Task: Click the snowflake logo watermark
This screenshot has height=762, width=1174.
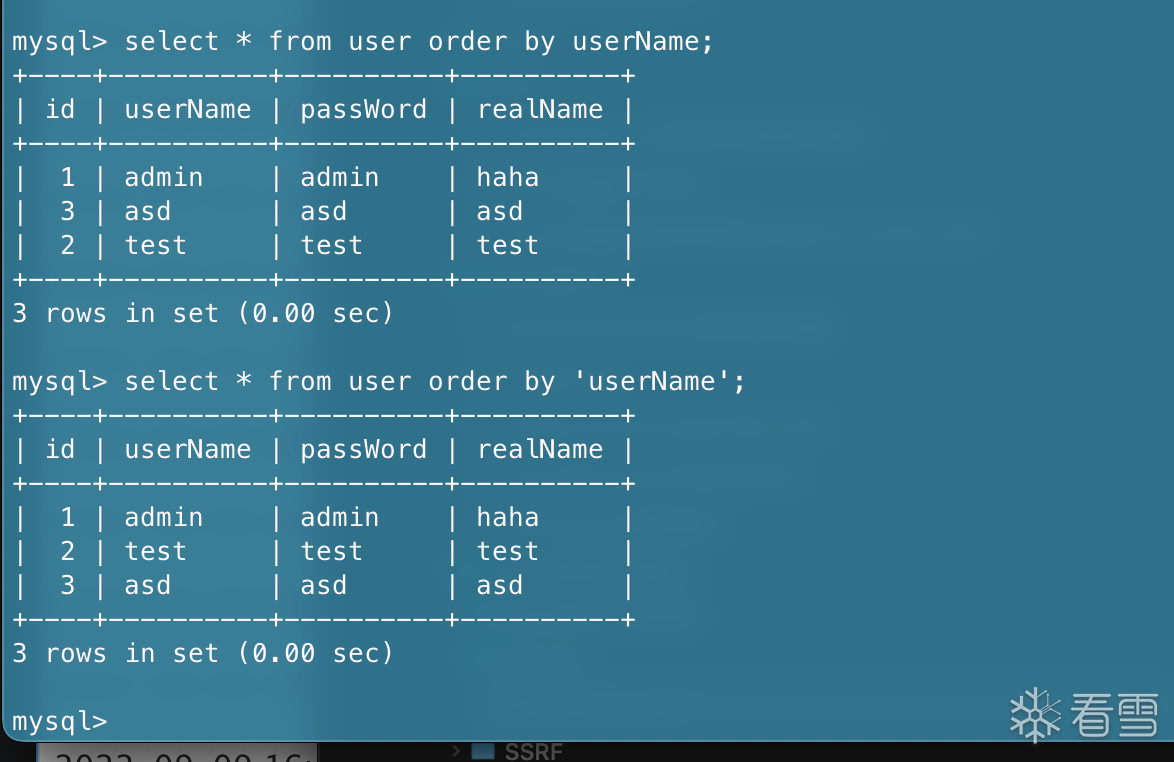Action: [x=1035, y=714]
